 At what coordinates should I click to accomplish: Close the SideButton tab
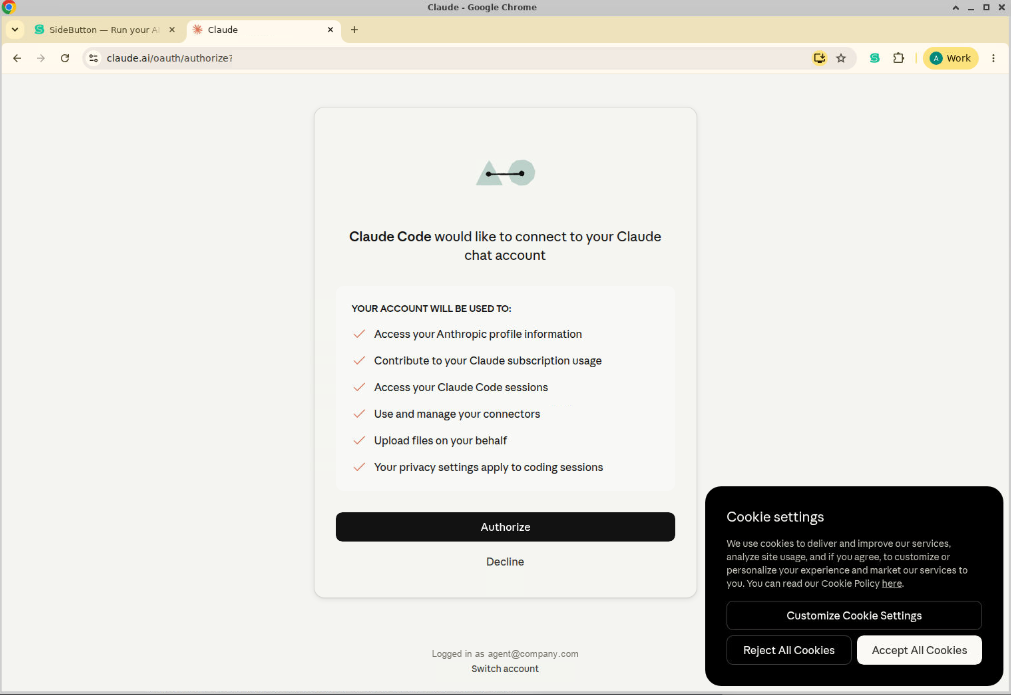click(172, 30)
